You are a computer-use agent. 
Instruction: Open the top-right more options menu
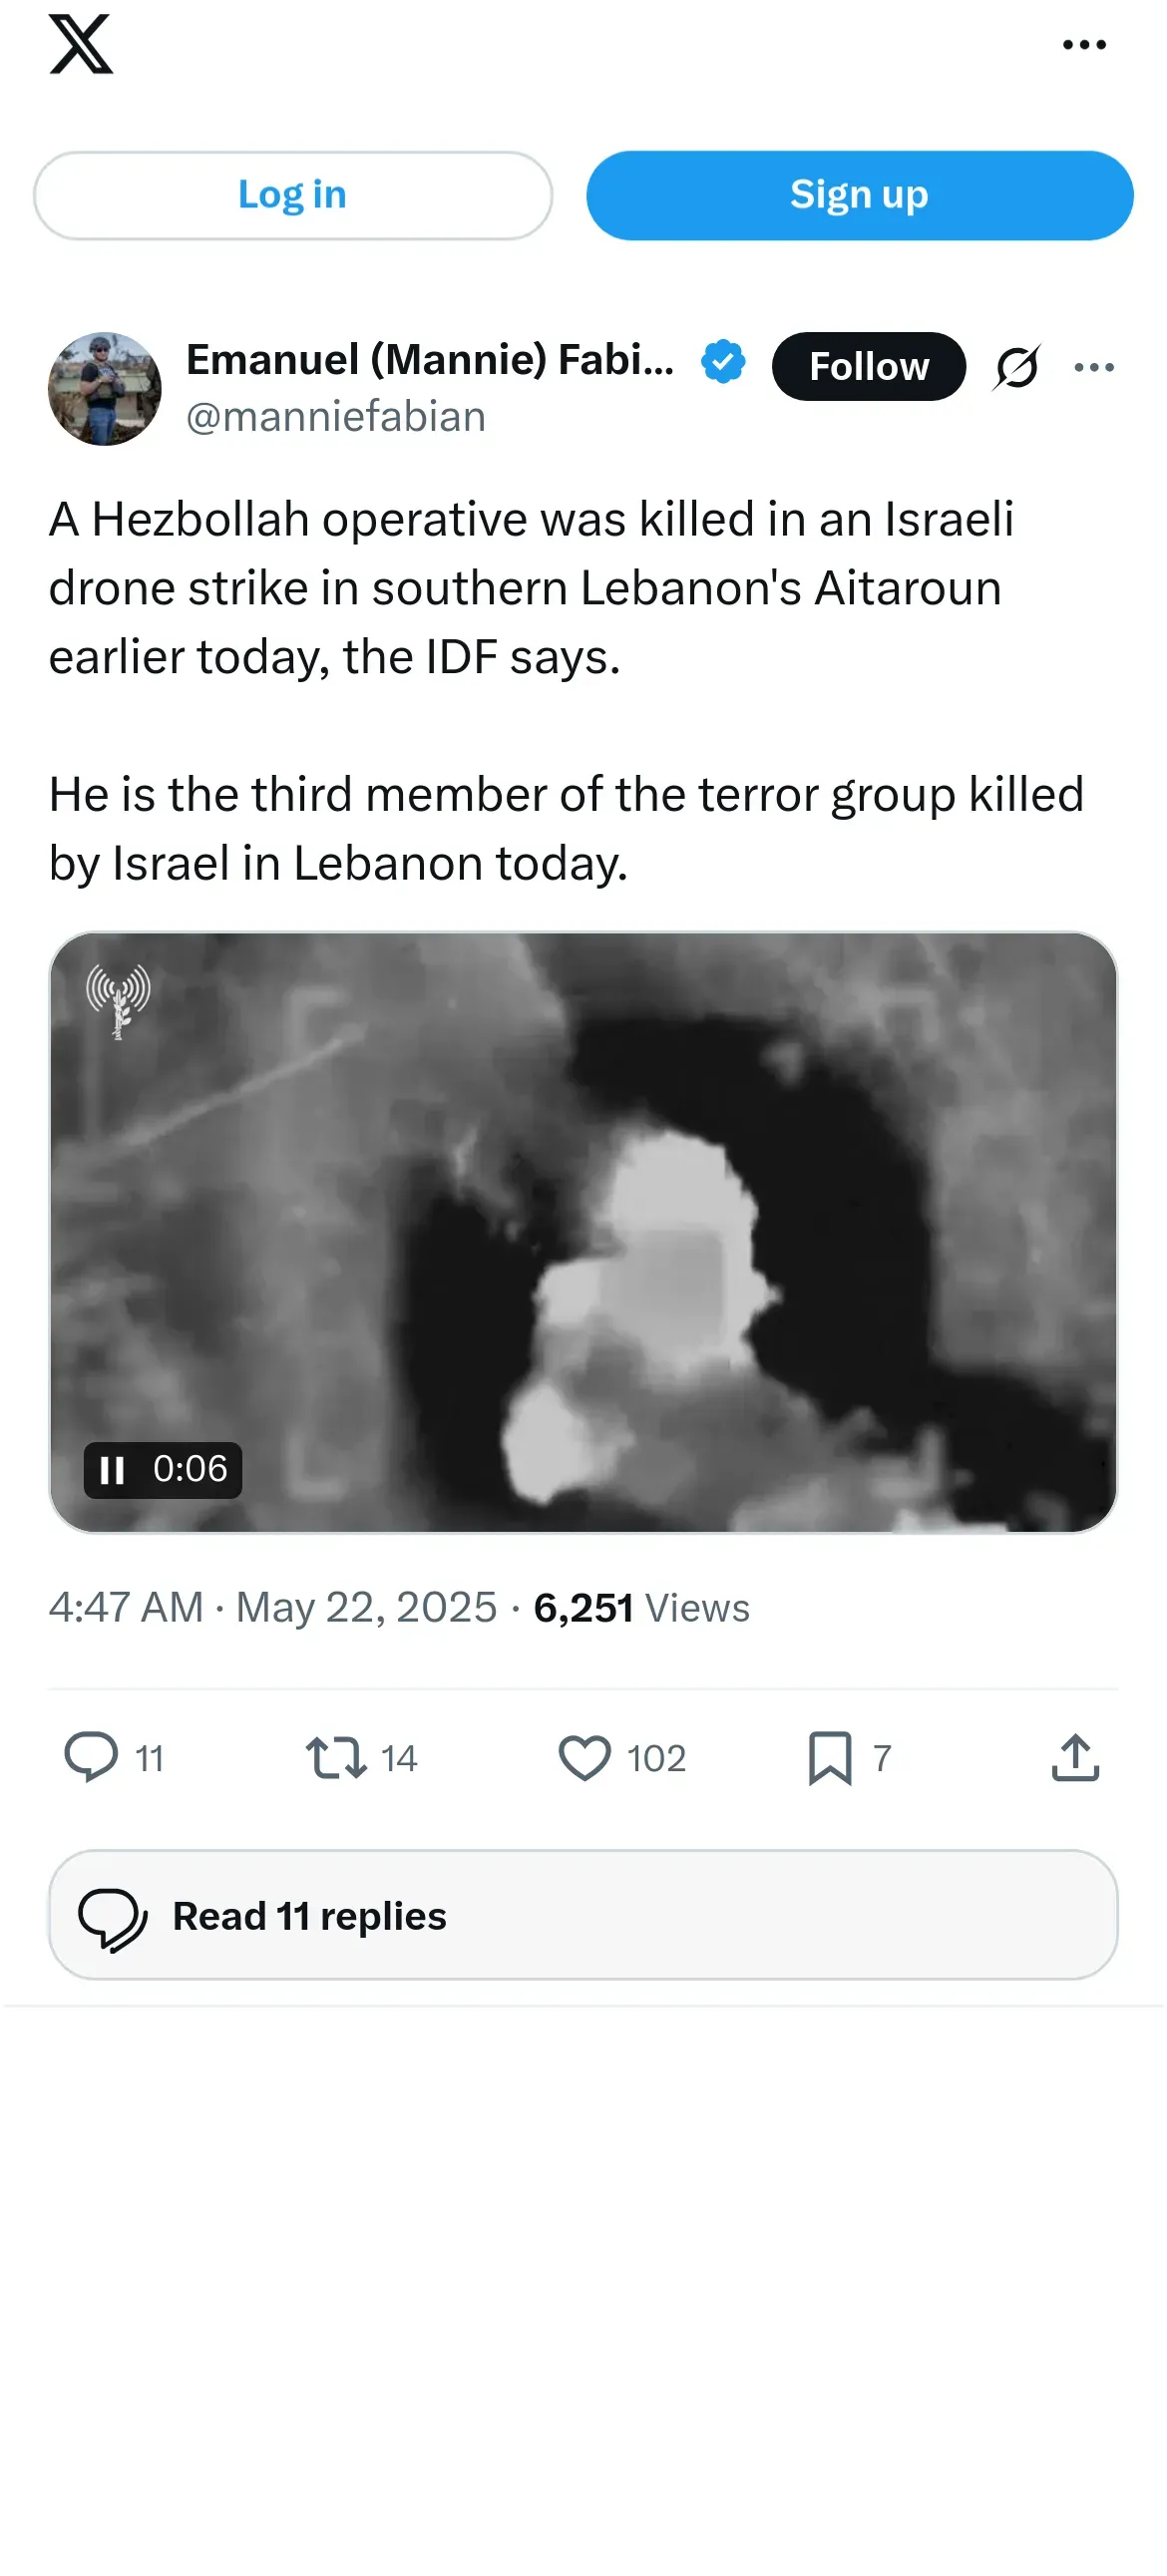click(x=1084, y=45)
